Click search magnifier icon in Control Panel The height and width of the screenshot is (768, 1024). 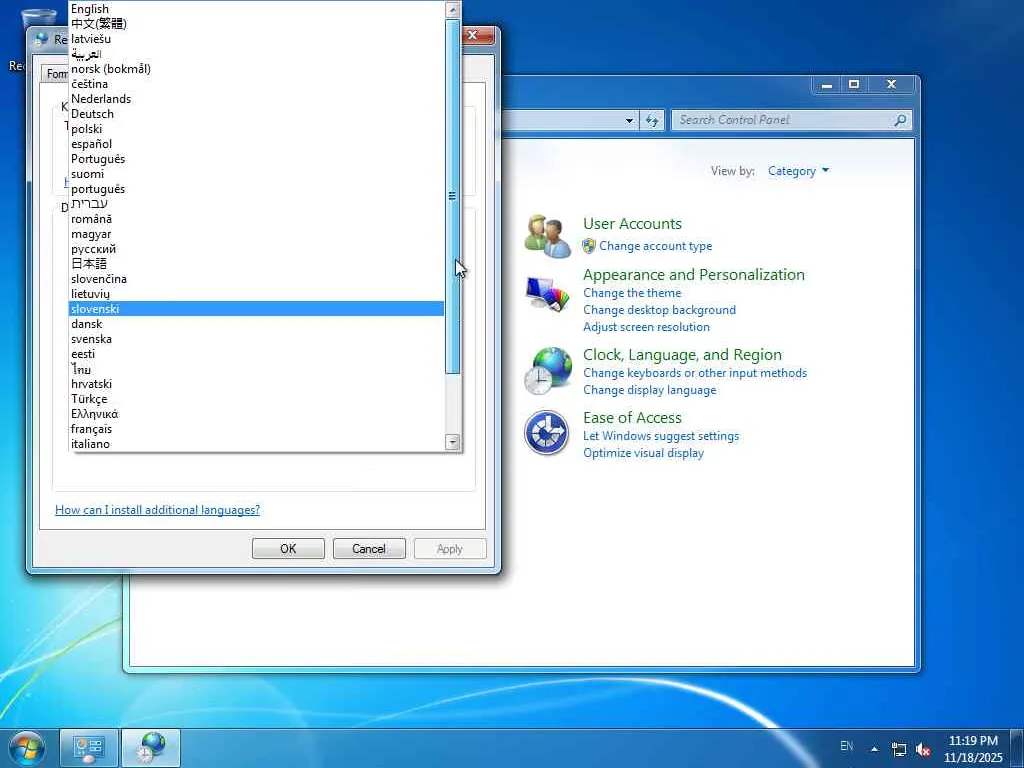point(901,120)
